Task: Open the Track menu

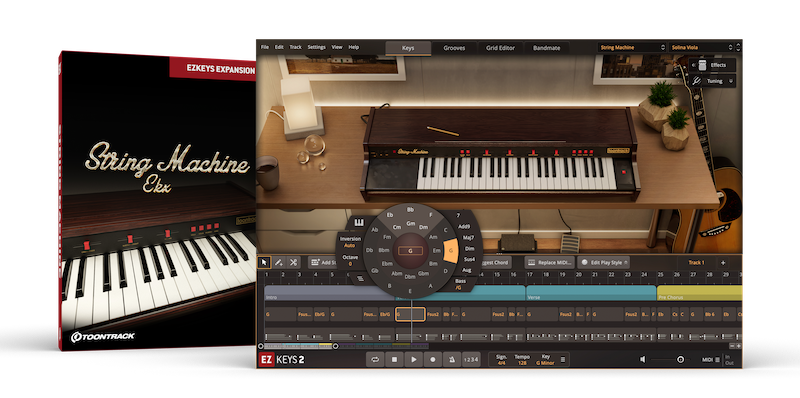Action: tap(295, 47)
